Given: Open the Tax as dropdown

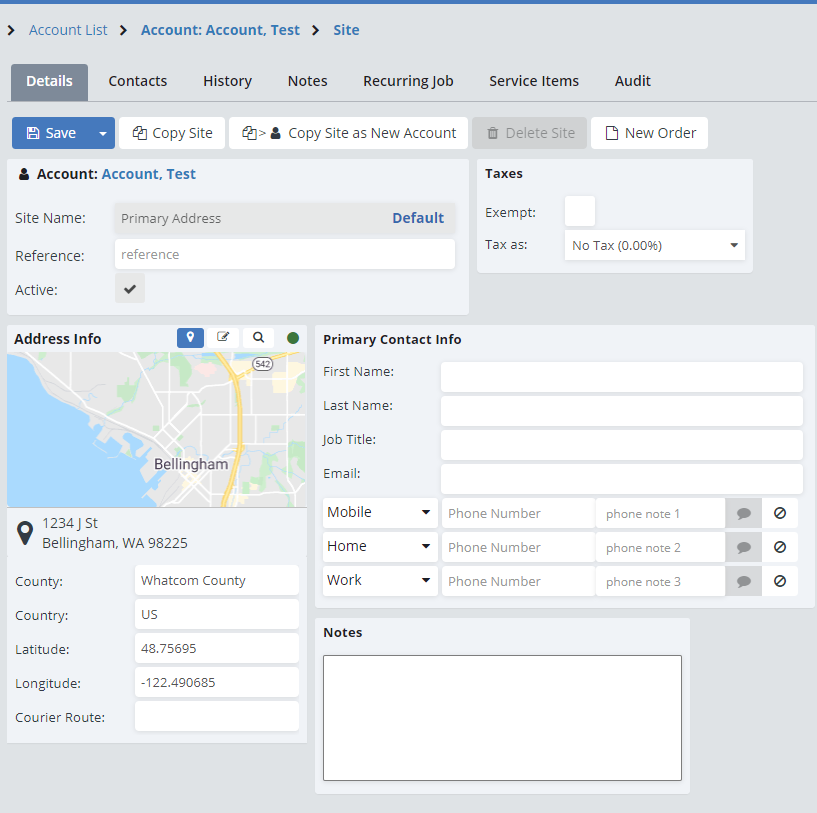Looking at the screenshot, I should click(654, 245).
